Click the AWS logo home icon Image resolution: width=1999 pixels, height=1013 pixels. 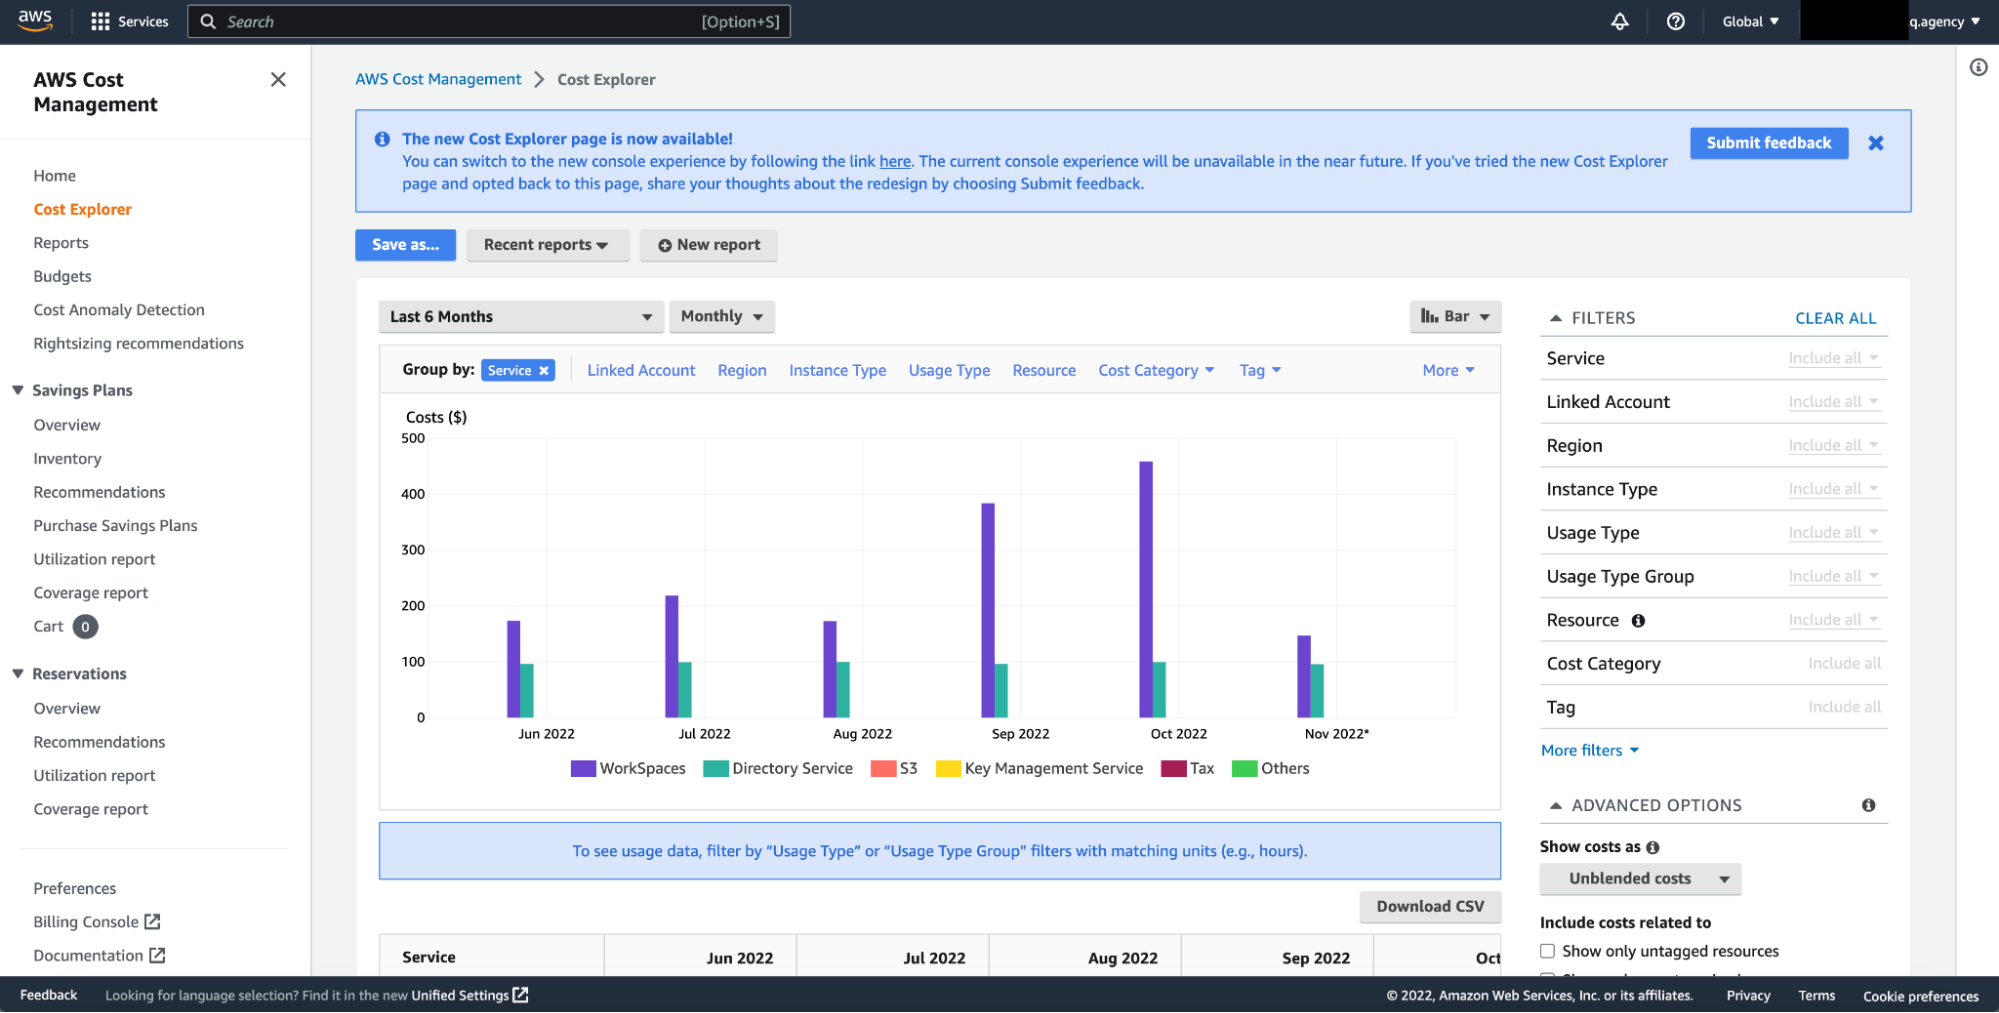35,20
